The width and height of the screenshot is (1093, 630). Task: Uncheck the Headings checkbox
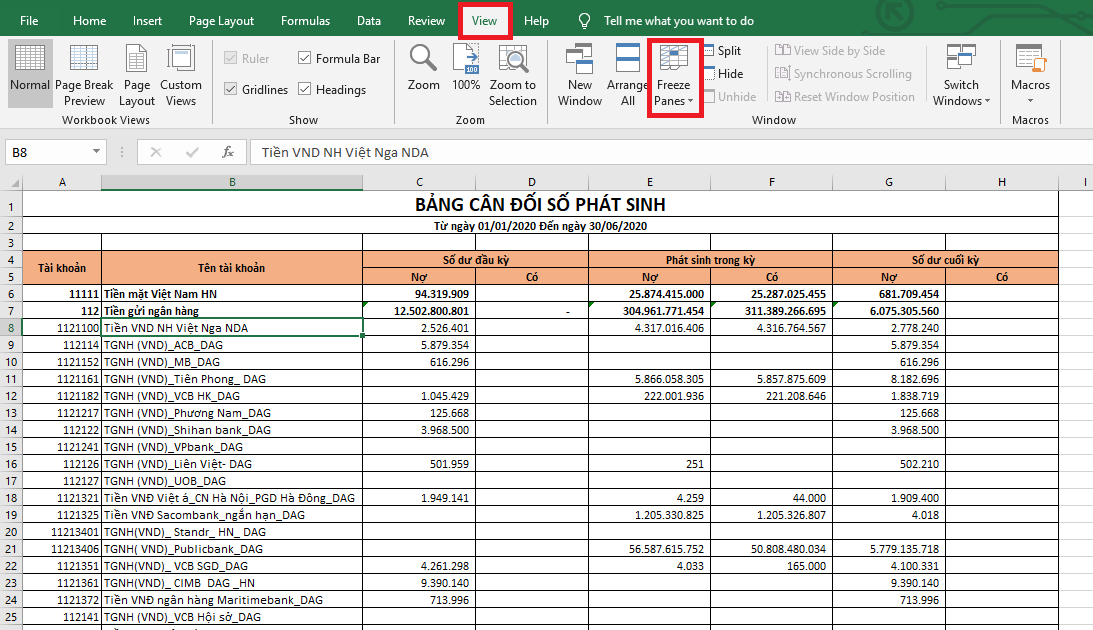click(x=305, y=90)
